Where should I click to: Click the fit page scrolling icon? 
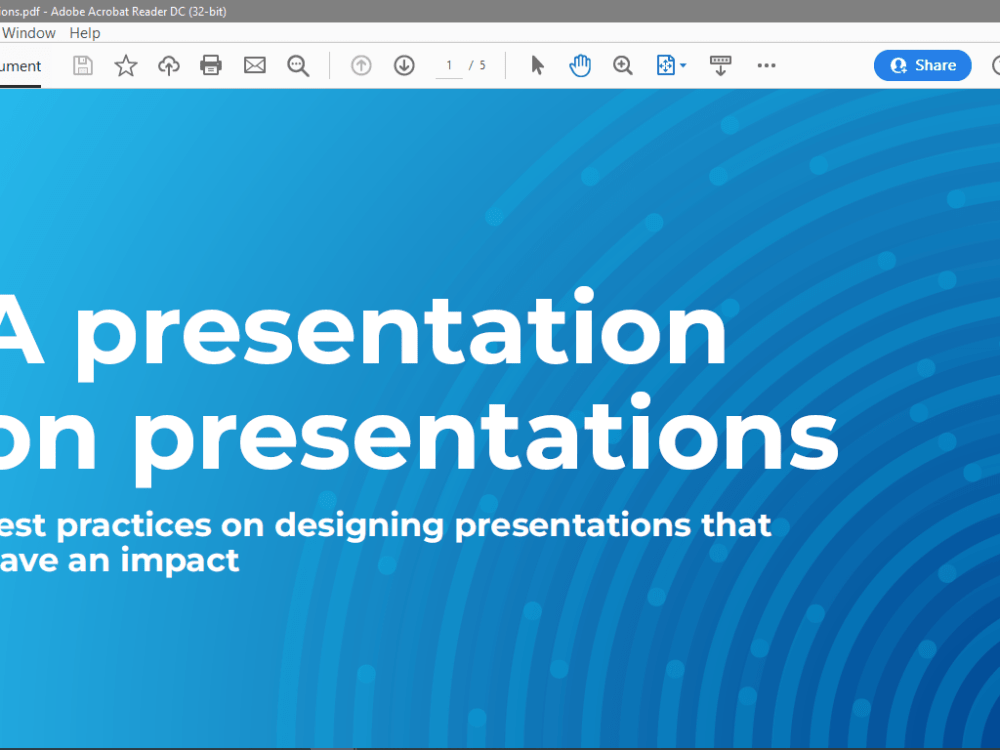pyautogui.click(x=665, y=65)
